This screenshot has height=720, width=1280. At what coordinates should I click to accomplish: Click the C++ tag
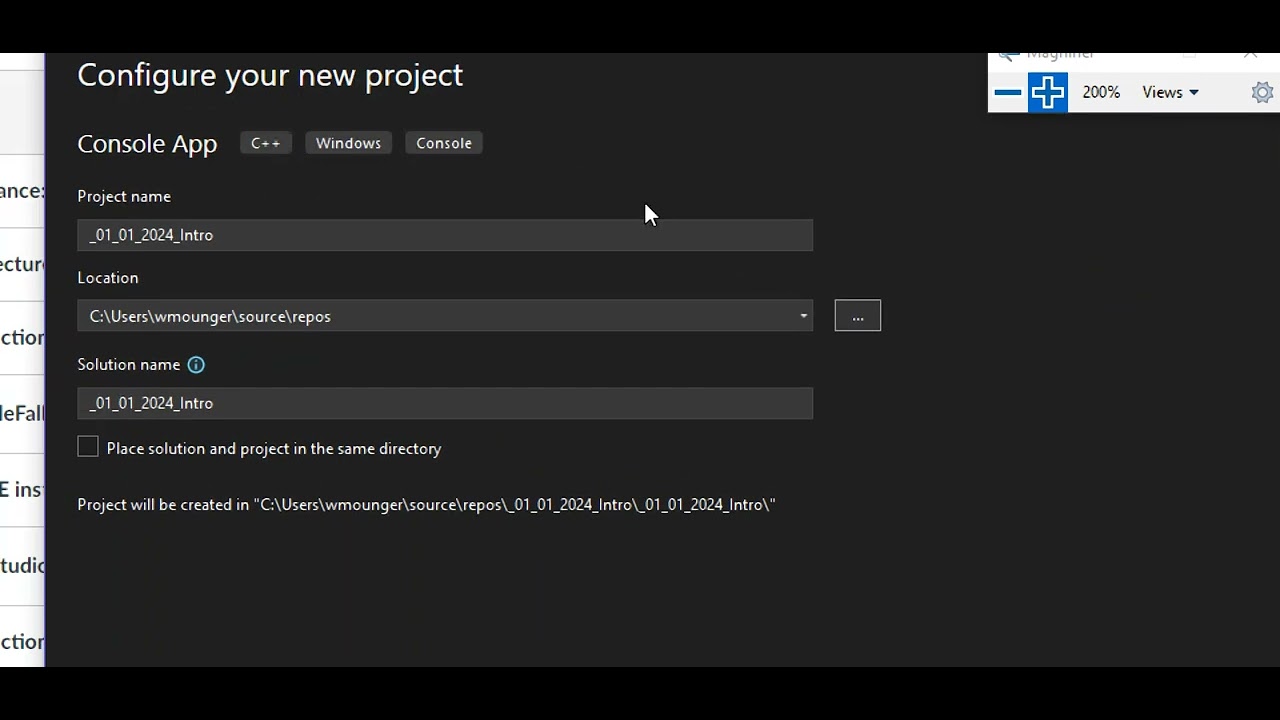(x=265, y=143)
